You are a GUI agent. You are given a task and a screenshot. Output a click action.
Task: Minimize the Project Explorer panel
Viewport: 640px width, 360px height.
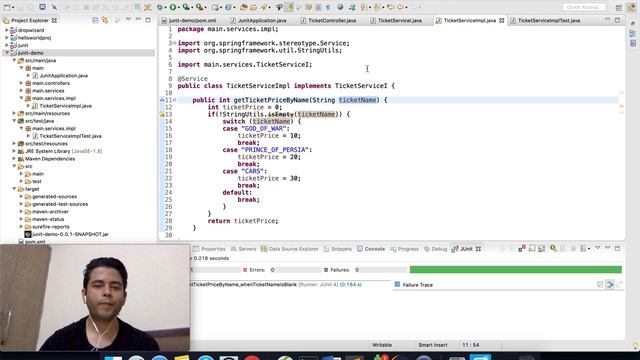click(x=138, y=20)
